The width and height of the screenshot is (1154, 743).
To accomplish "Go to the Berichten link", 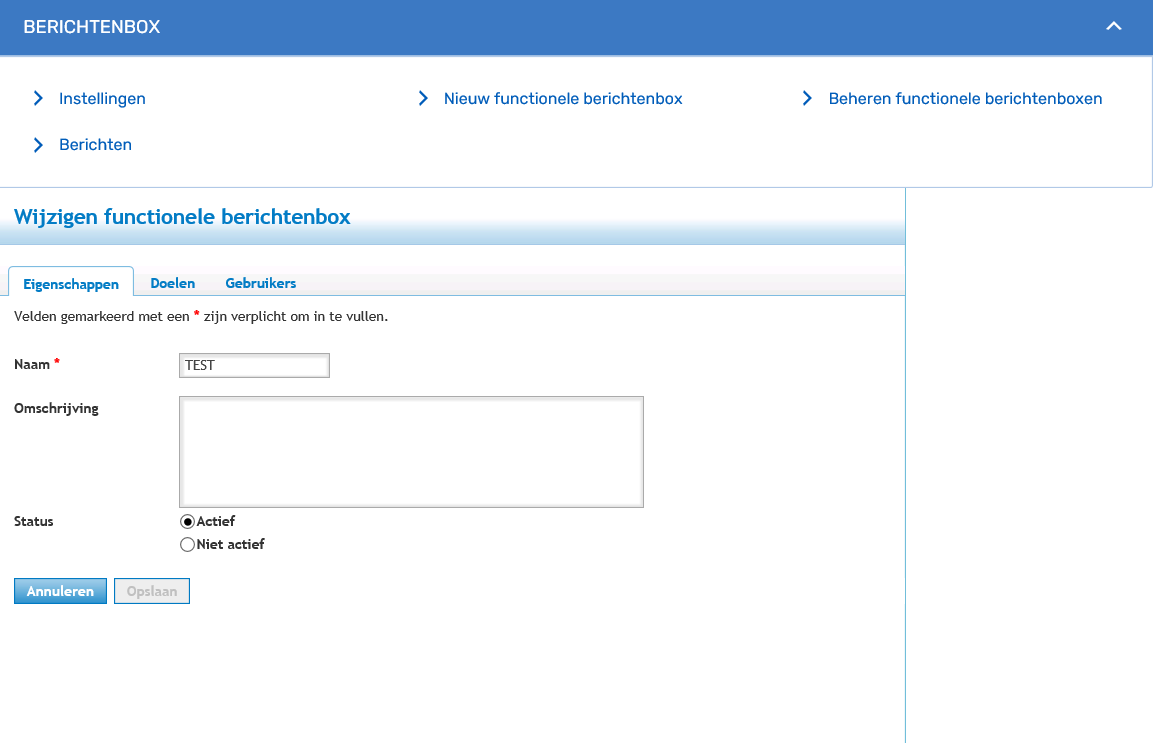I will pos(96,145).
